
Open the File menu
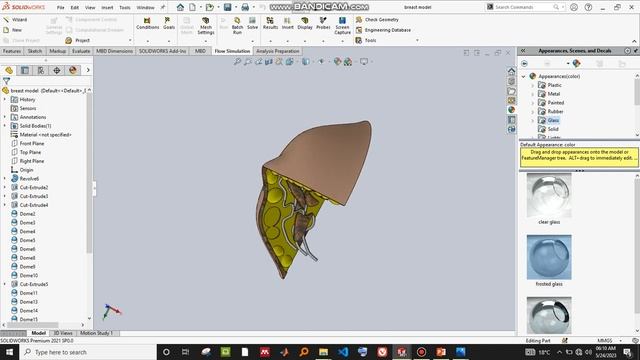click(60, 7)
